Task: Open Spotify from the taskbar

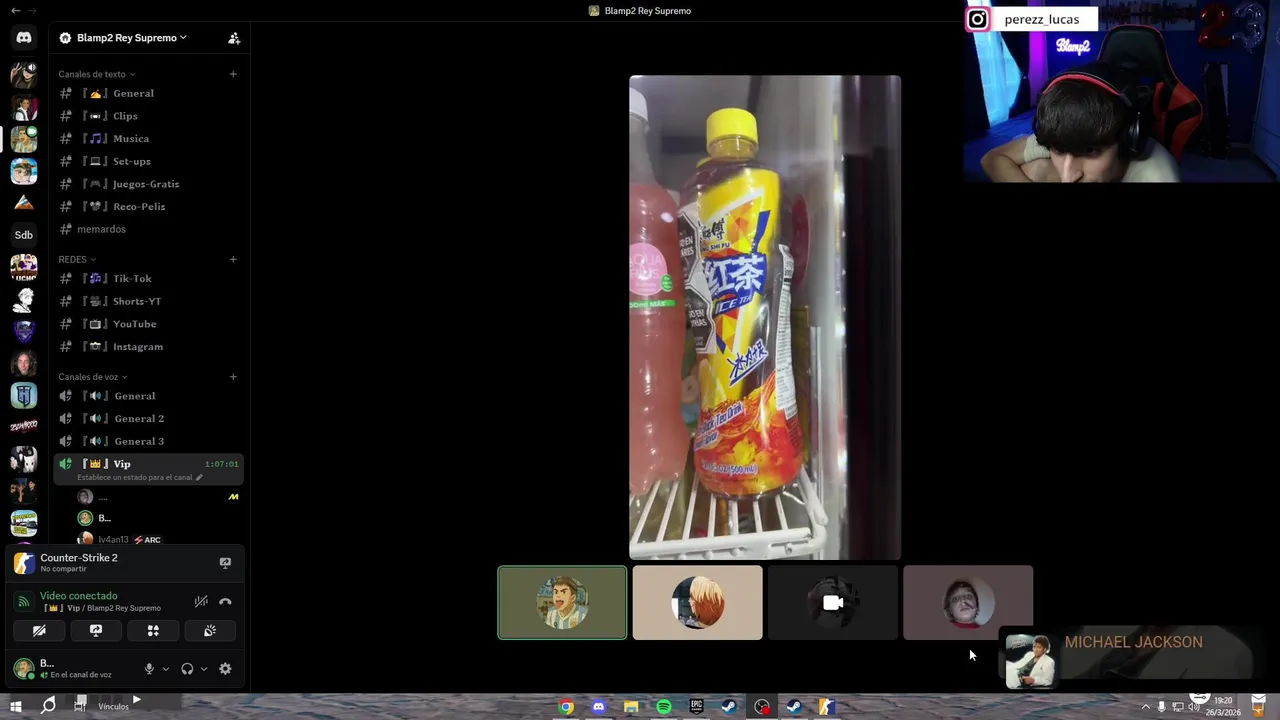Action: pyautogui.click(x=664, y=707)
